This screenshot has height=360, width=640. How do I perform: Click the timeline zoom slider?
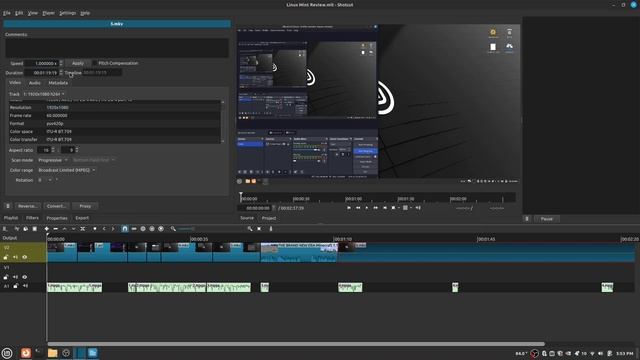click(186, 229)
